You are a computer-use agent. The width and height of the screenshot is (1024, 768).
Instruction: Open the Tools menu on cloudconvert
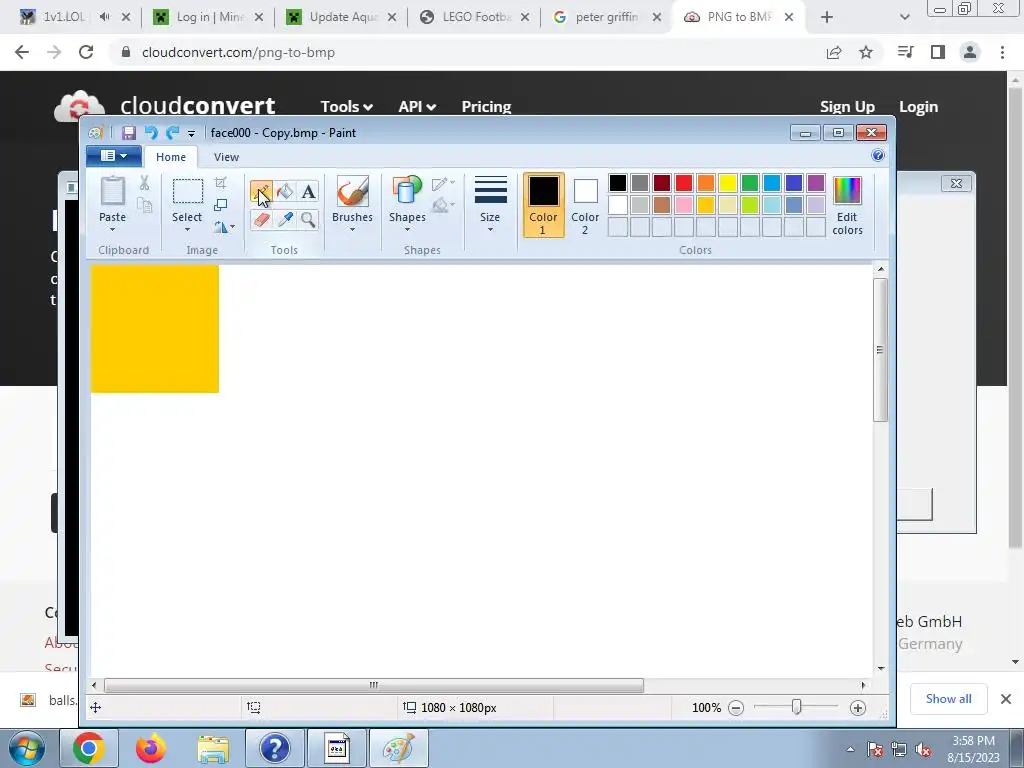coord(346,106)
